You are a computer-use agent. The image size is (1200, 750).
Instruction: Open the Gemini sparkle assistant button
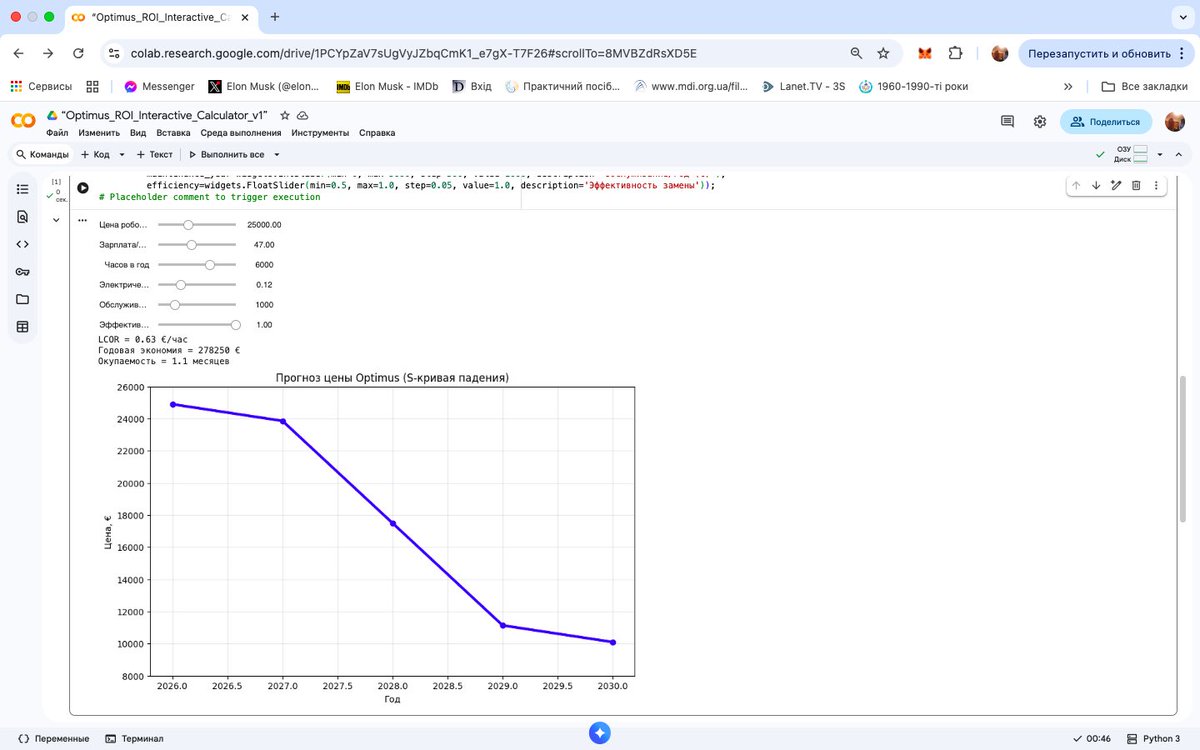599,732
